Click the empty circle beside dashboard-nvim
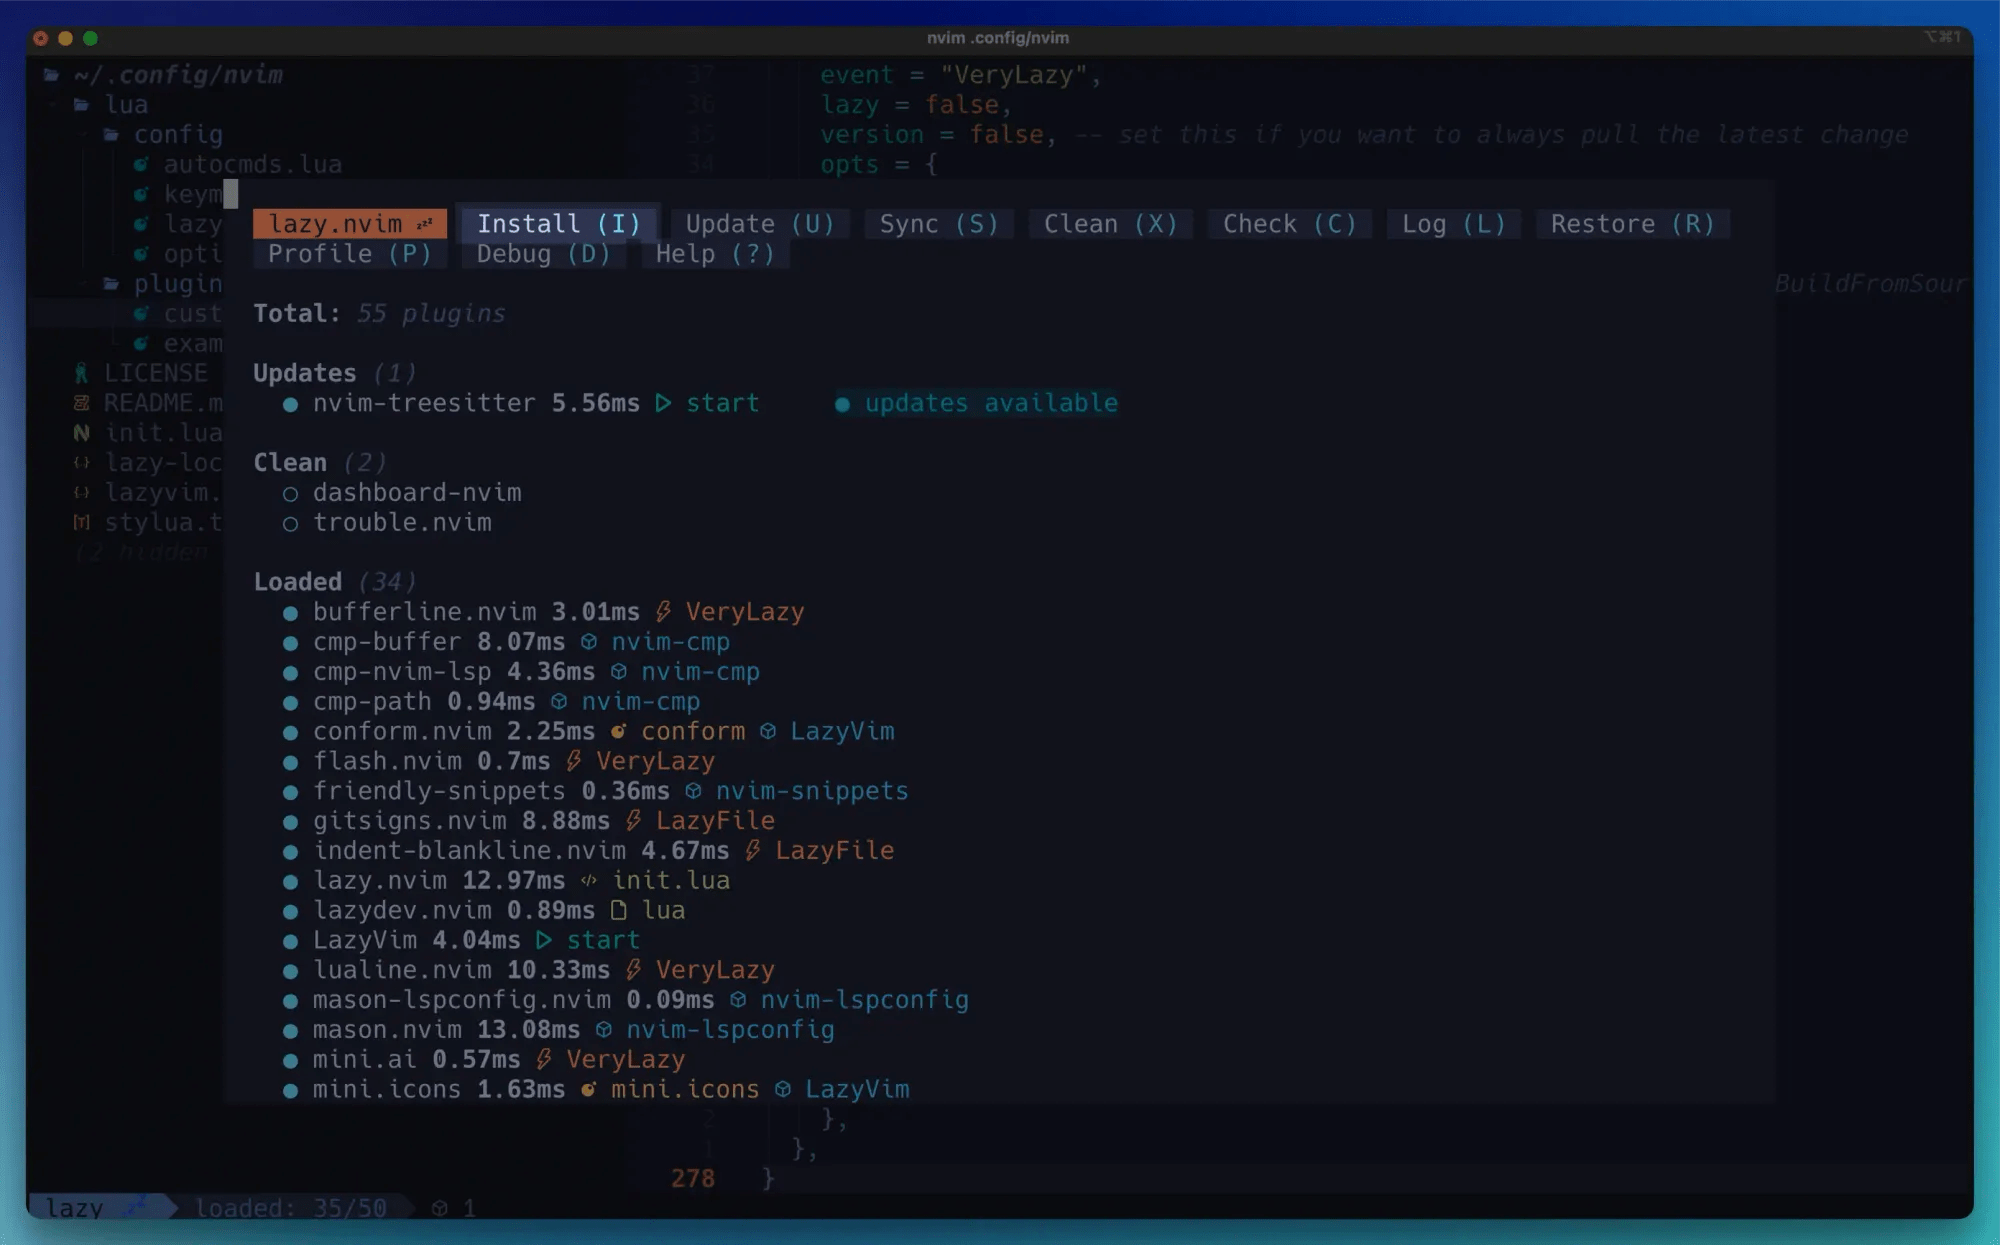Image resolution: width=2000 pixels, height=1245 pixels. coord(291,492)
